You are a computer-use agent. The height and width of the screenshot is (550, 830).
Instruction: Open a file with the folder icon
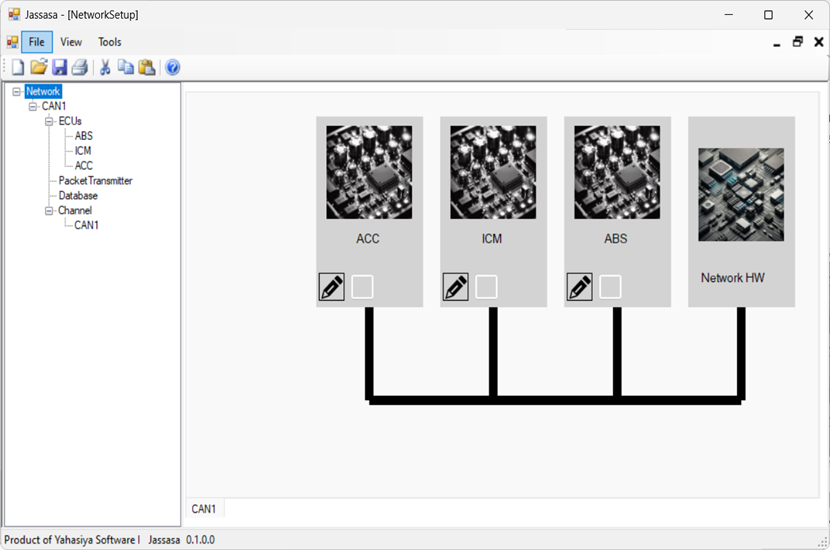pos(39,67)
